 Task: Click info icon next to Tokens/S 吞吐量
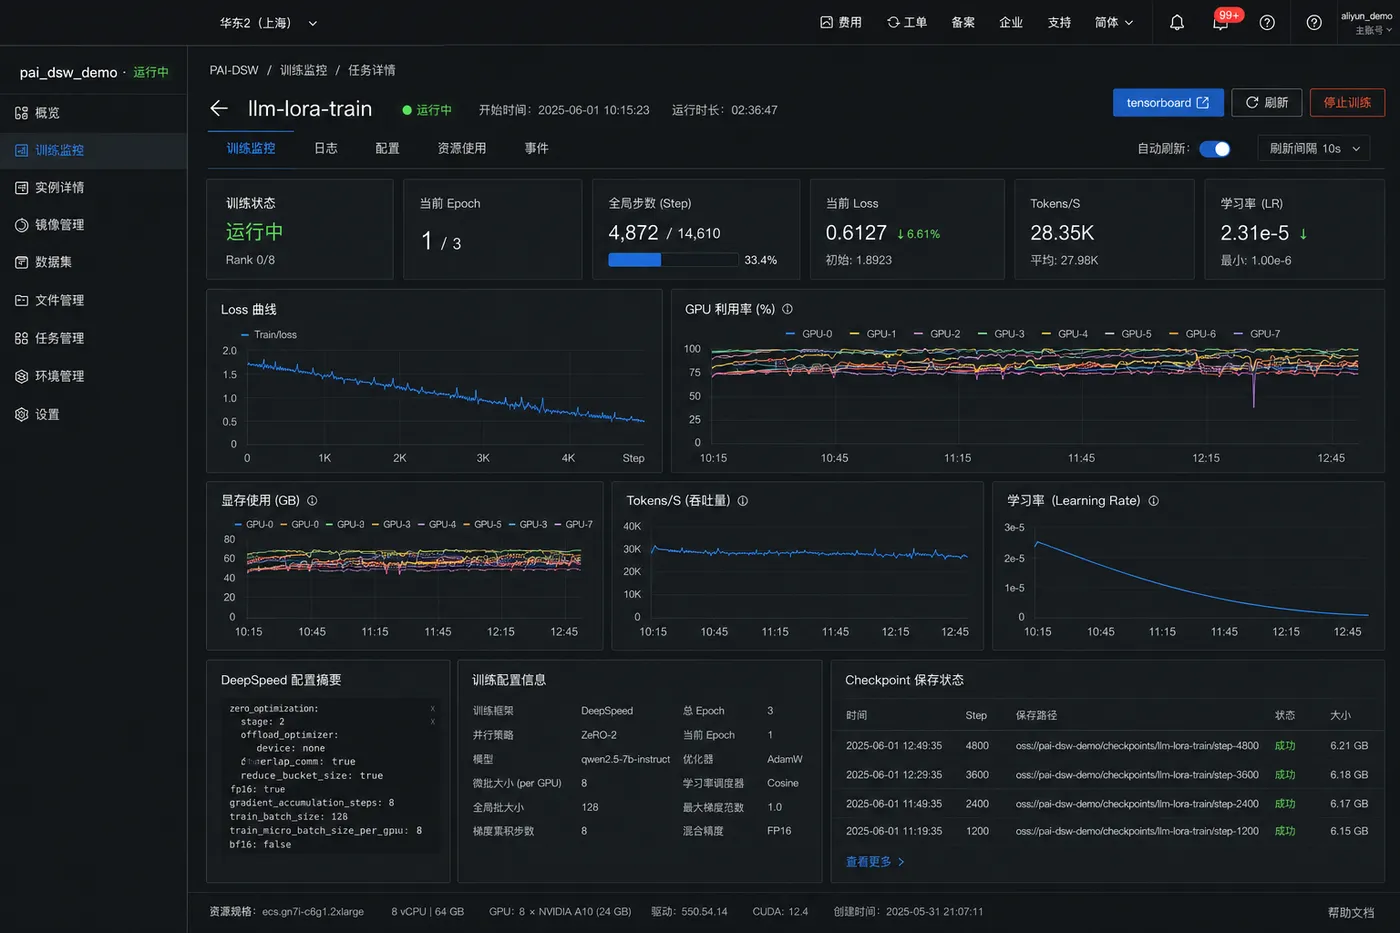[743, 500]
